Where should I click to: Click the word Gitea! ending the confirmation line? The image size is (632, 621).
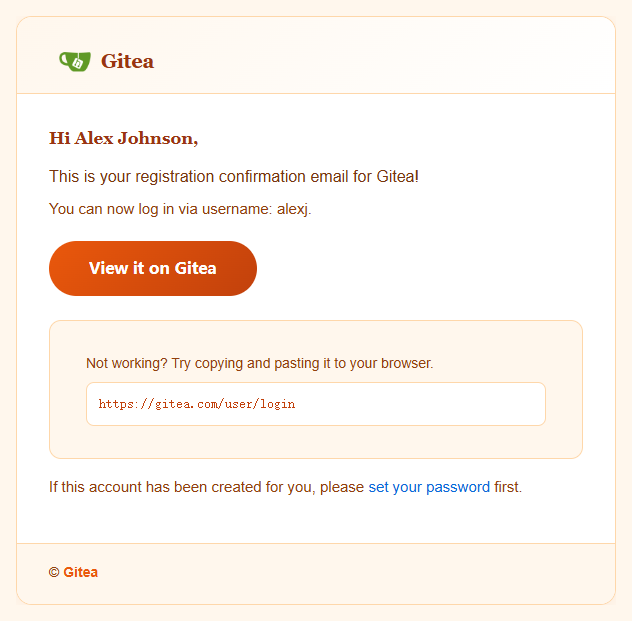pos(397,177)
